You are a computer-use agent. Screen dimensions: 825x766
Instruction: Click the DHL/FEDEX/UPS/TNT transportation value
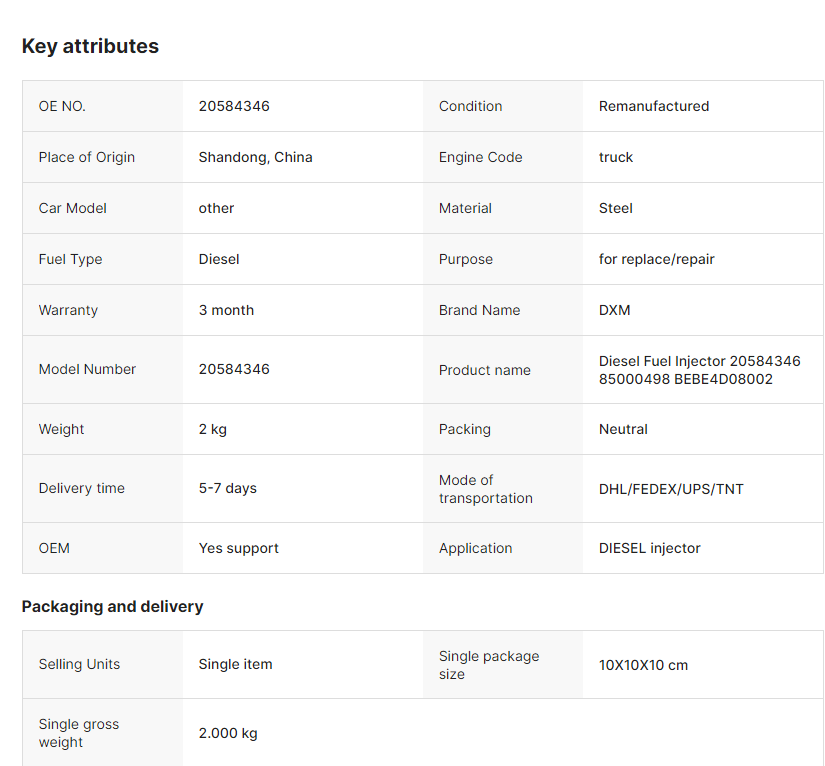click(x=671, y=489)
